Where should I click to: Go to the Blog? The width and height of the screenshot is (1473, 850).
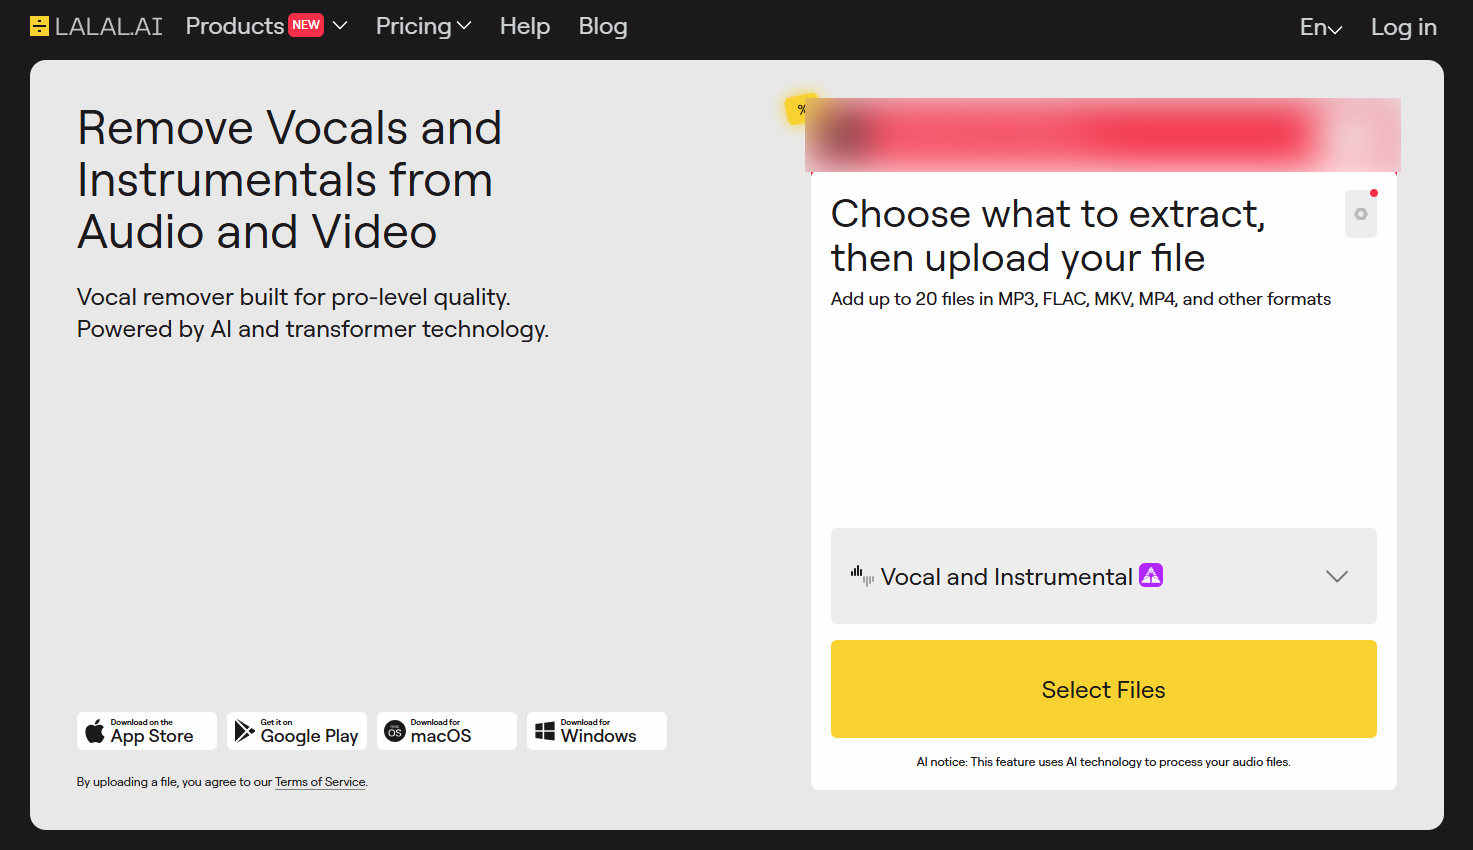click(x=603, y=26)
